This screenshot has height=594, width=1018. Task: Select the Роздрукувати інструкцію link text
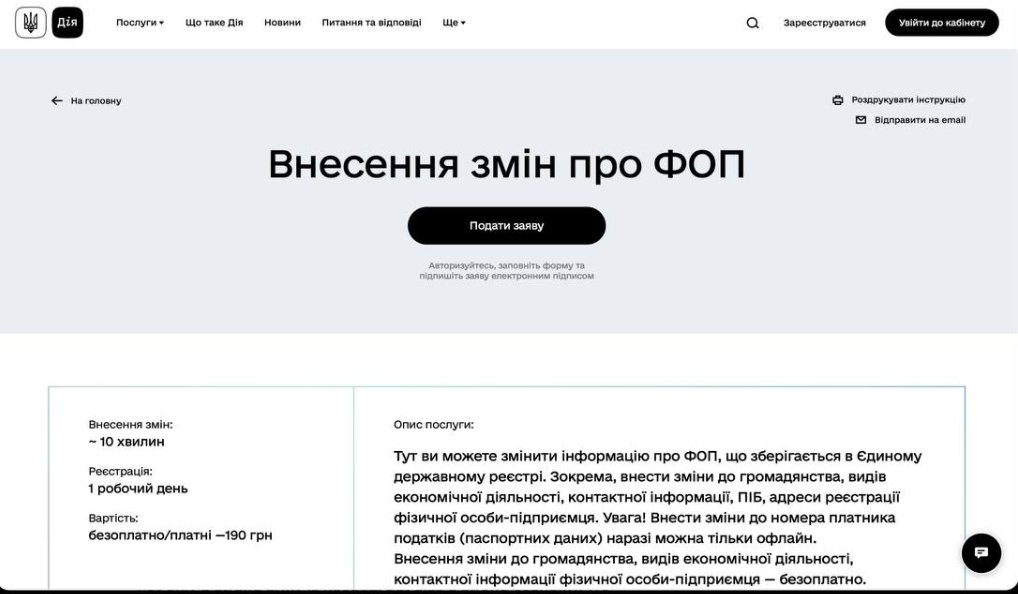click(908, 100)
